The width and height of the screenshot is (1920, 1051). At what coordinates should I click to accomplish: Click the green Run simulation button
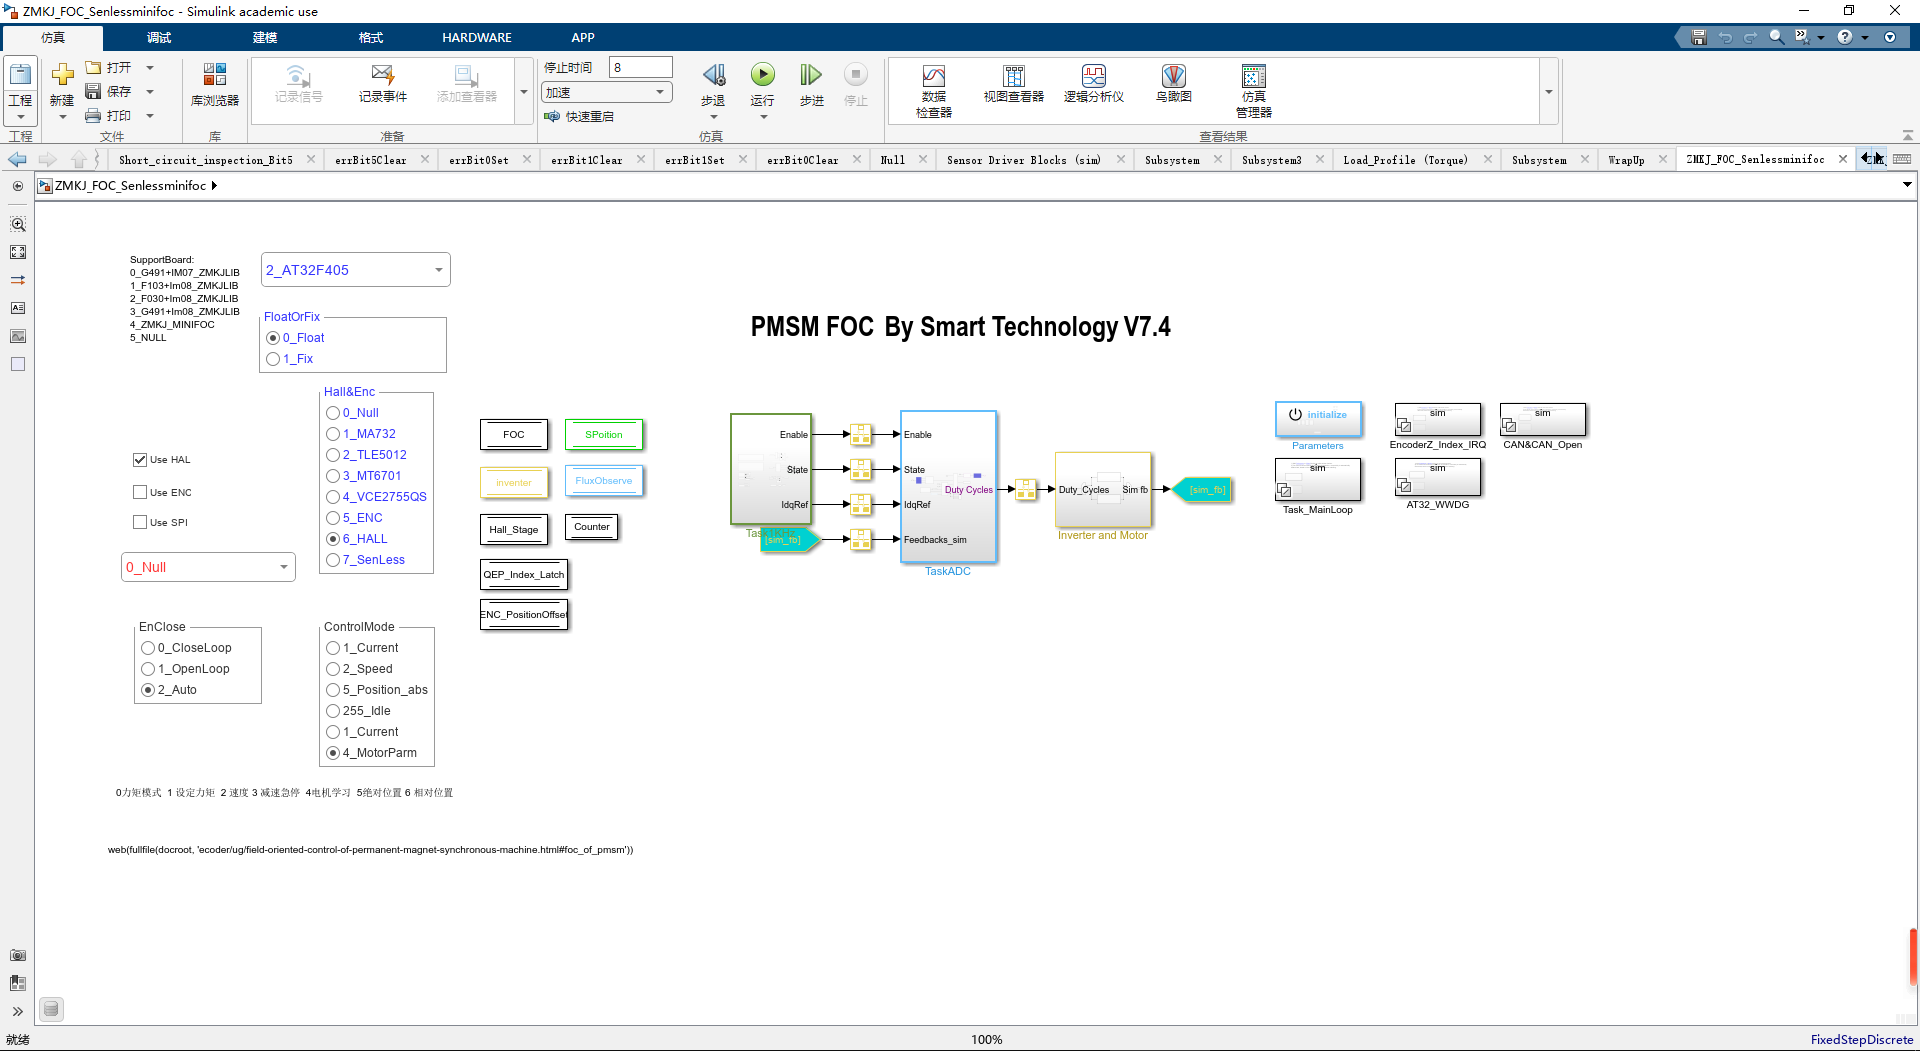pyautogui.click(x=762, y=75)
